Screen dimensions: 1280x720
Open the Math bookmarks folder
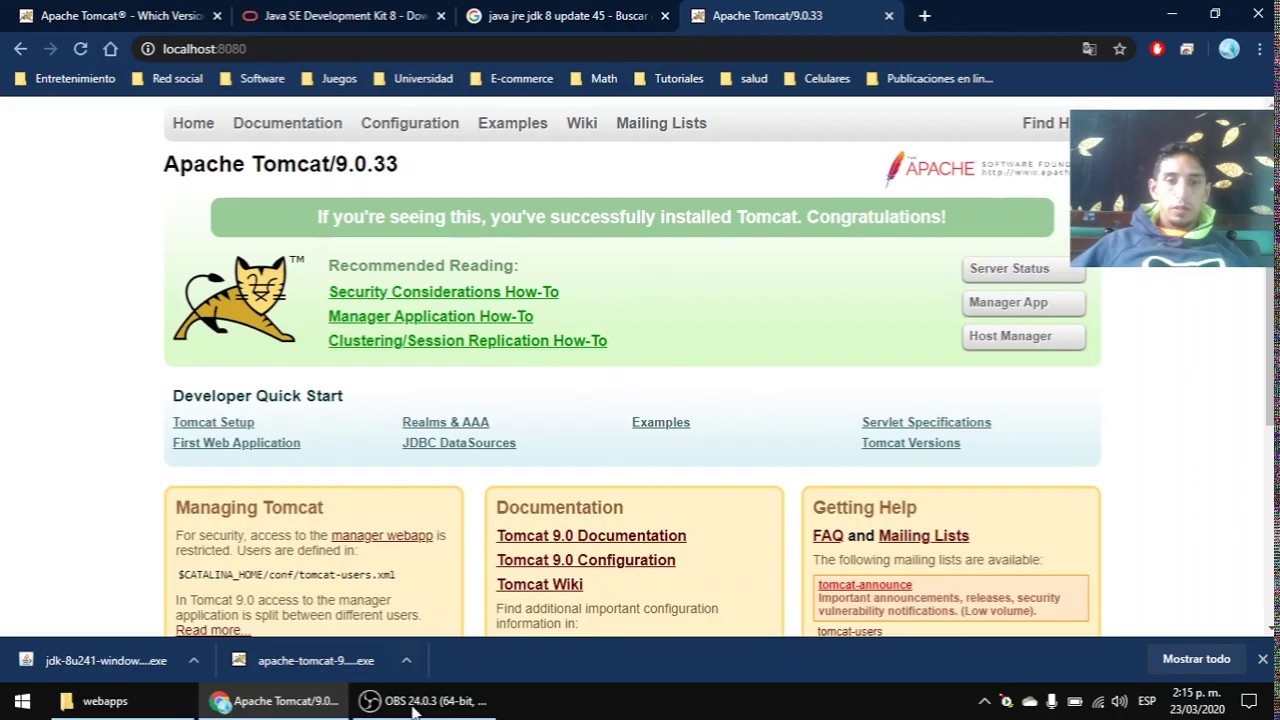594,78
